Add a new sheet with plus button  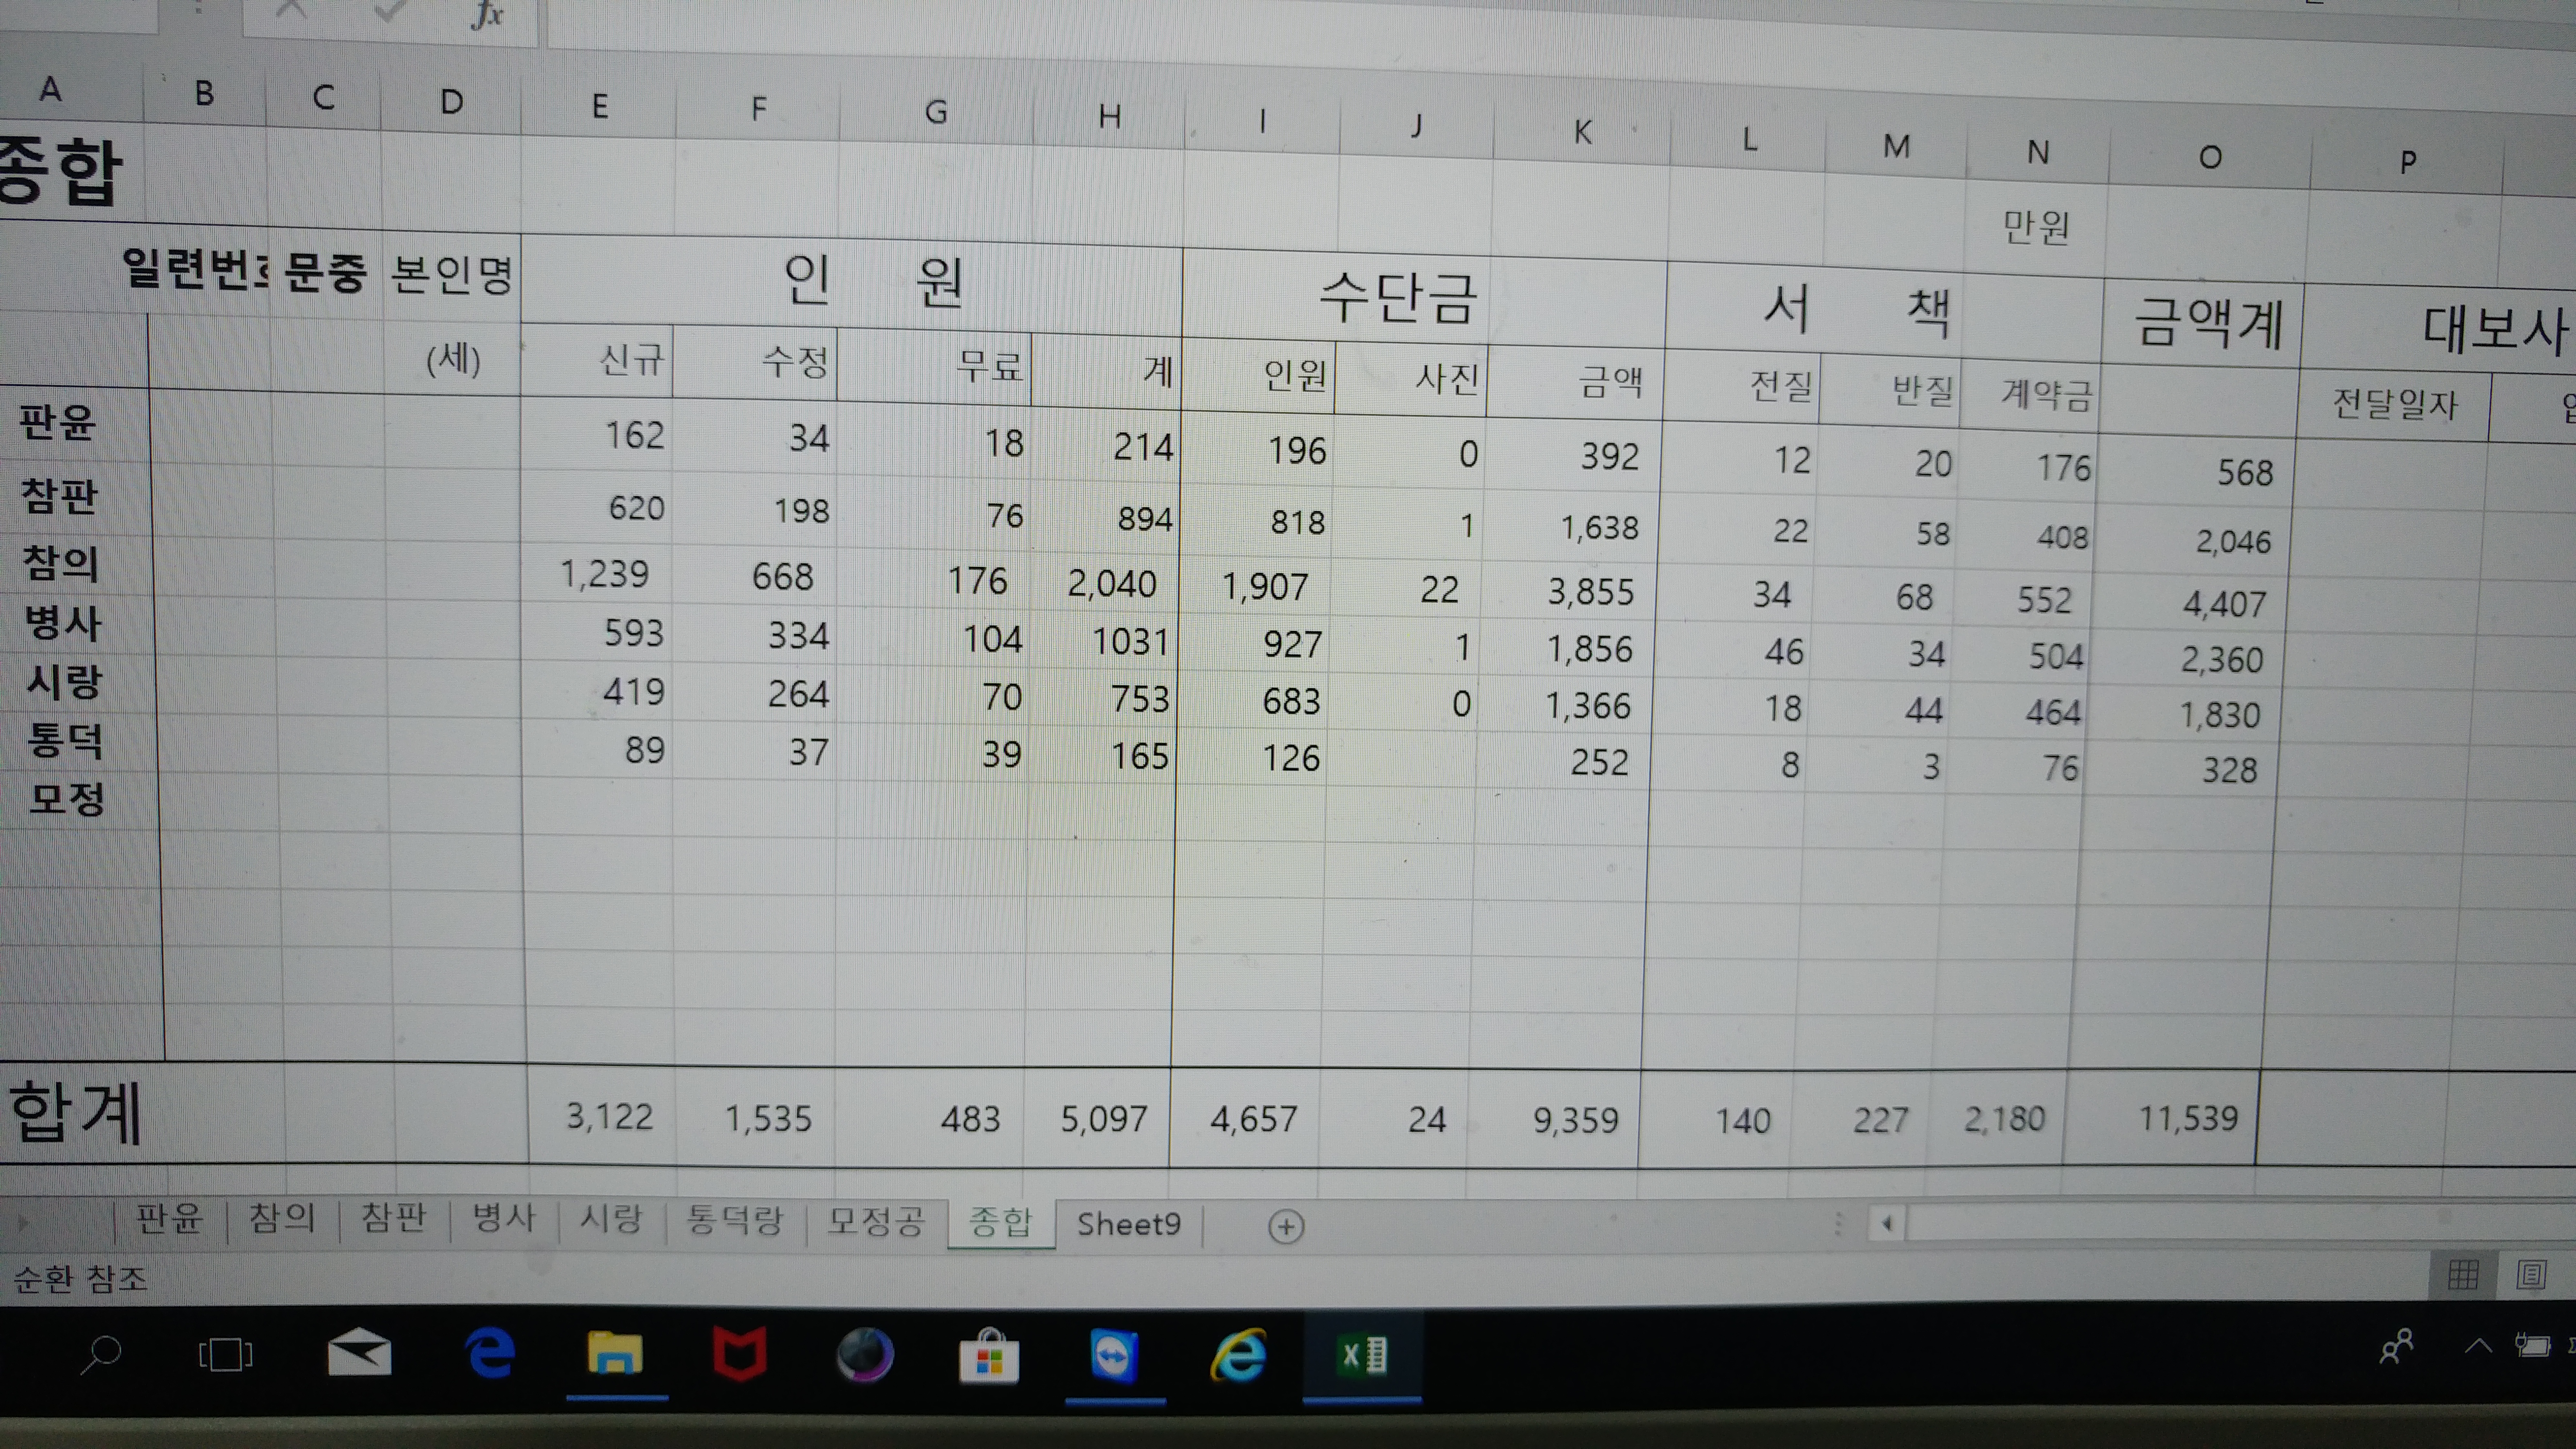[x=1286, y=1226]
